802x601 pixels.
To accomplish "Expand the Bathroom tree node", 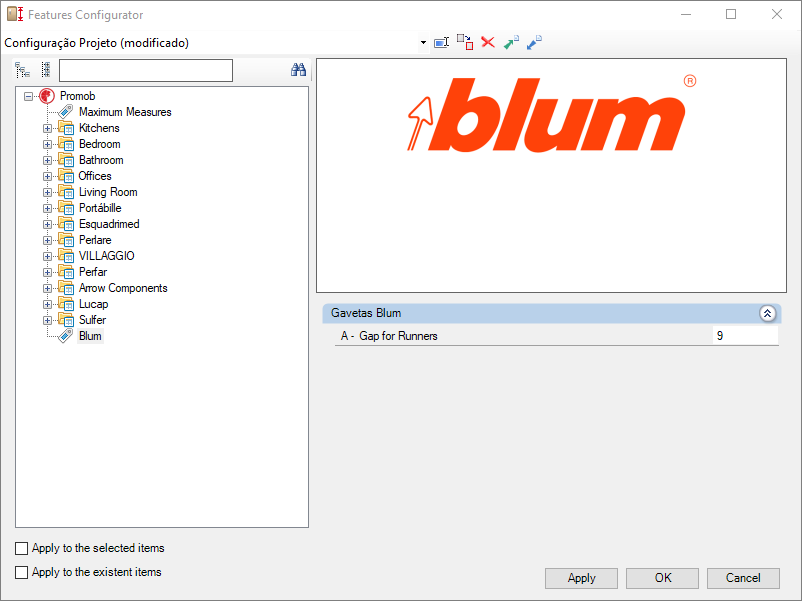I will [x=47, y=160].
